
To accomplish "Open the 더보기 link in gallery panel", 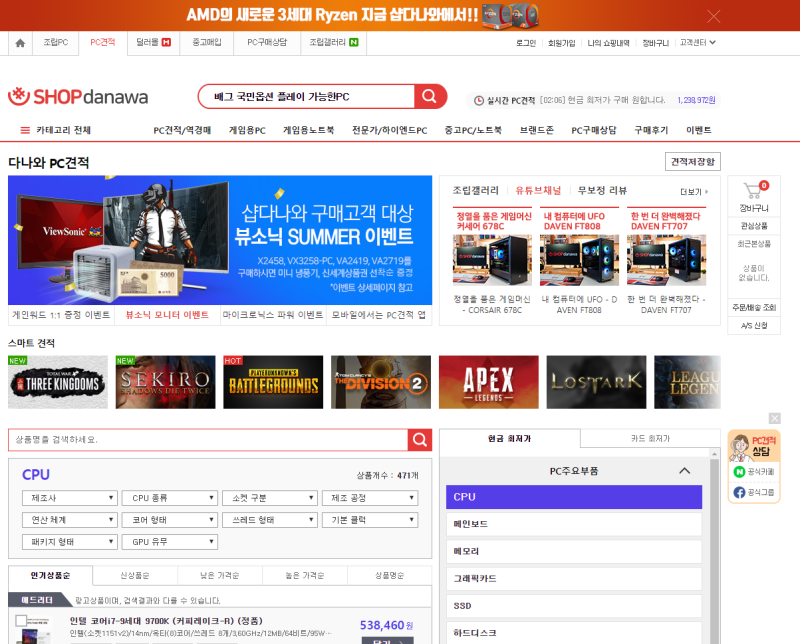I will click(694, 192).
